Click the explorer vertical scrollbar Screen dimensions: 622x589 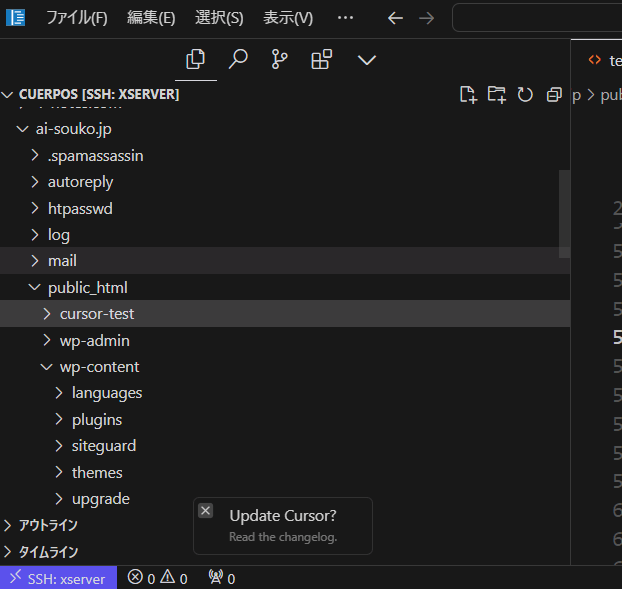[x=564, y=214]
